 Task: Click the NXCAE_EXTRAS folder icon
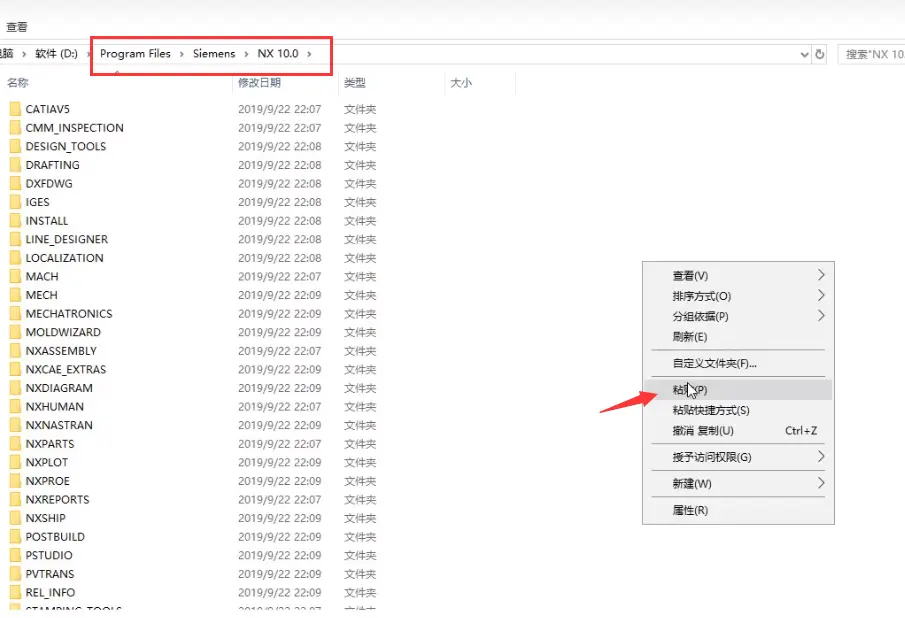click(x=16, y=369)
